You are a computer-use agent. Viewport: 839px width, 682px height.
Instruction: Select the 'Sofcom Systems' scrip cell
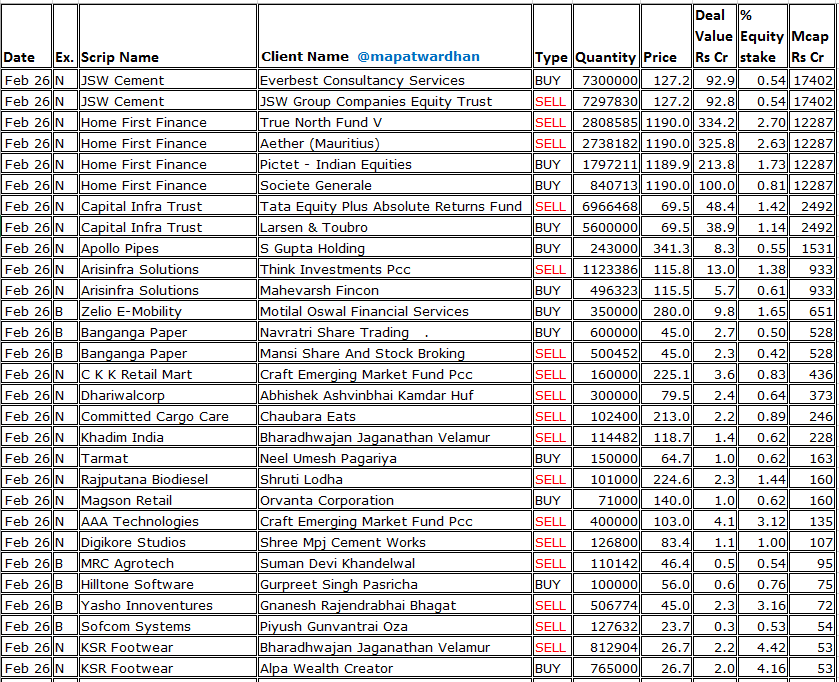tap(167, 626)
